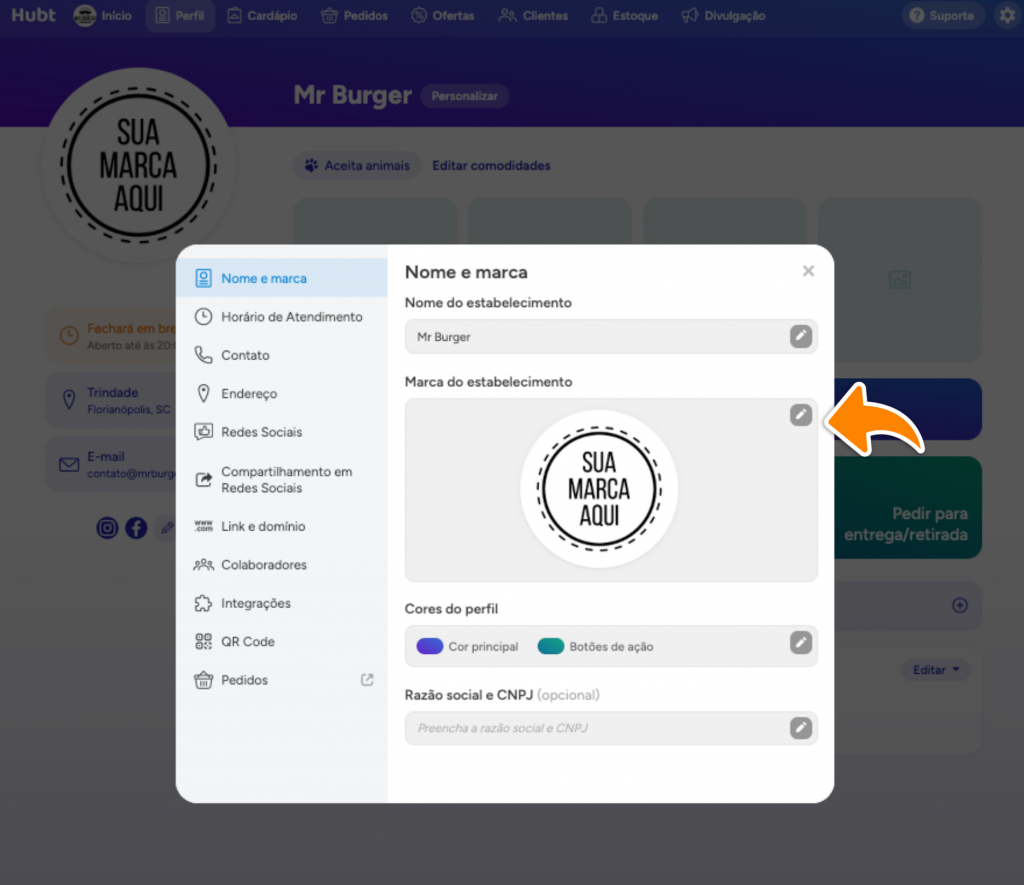The width and height of the screenshot is (1024, 885).
Task: Click the Fechará em breve hours card
Action: coord(111,336)
